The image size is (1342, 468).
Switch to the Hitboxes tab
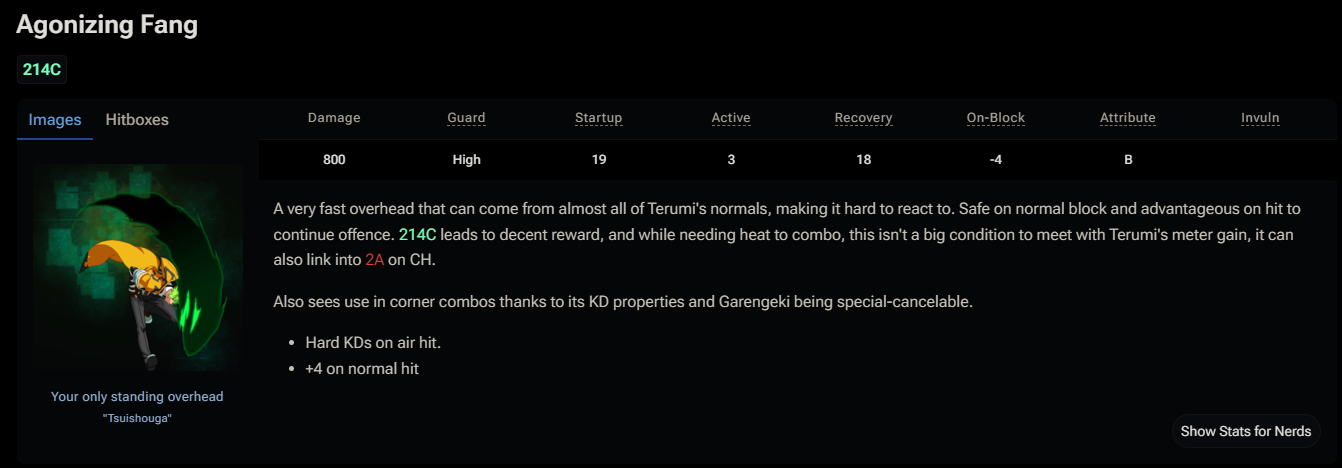pyautogui.click(x=137, y=120)
